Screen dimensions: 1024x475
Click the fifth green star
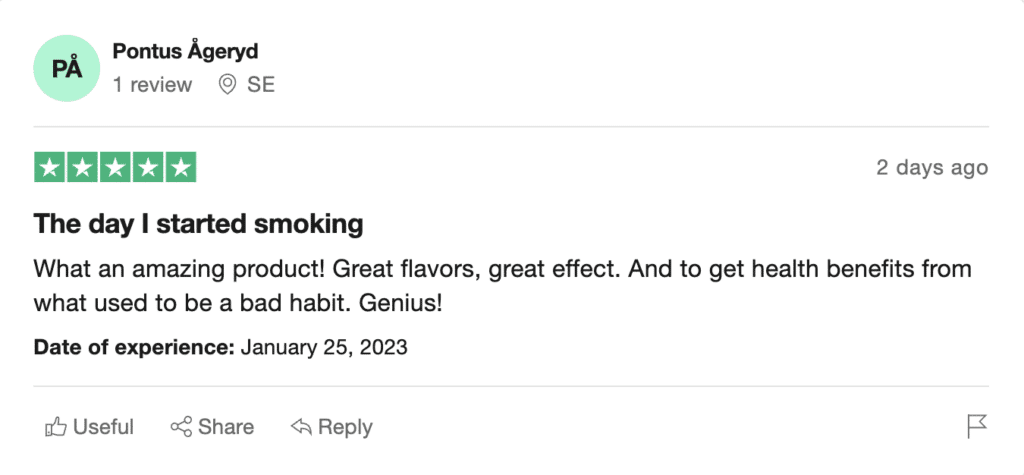point(180,168)
